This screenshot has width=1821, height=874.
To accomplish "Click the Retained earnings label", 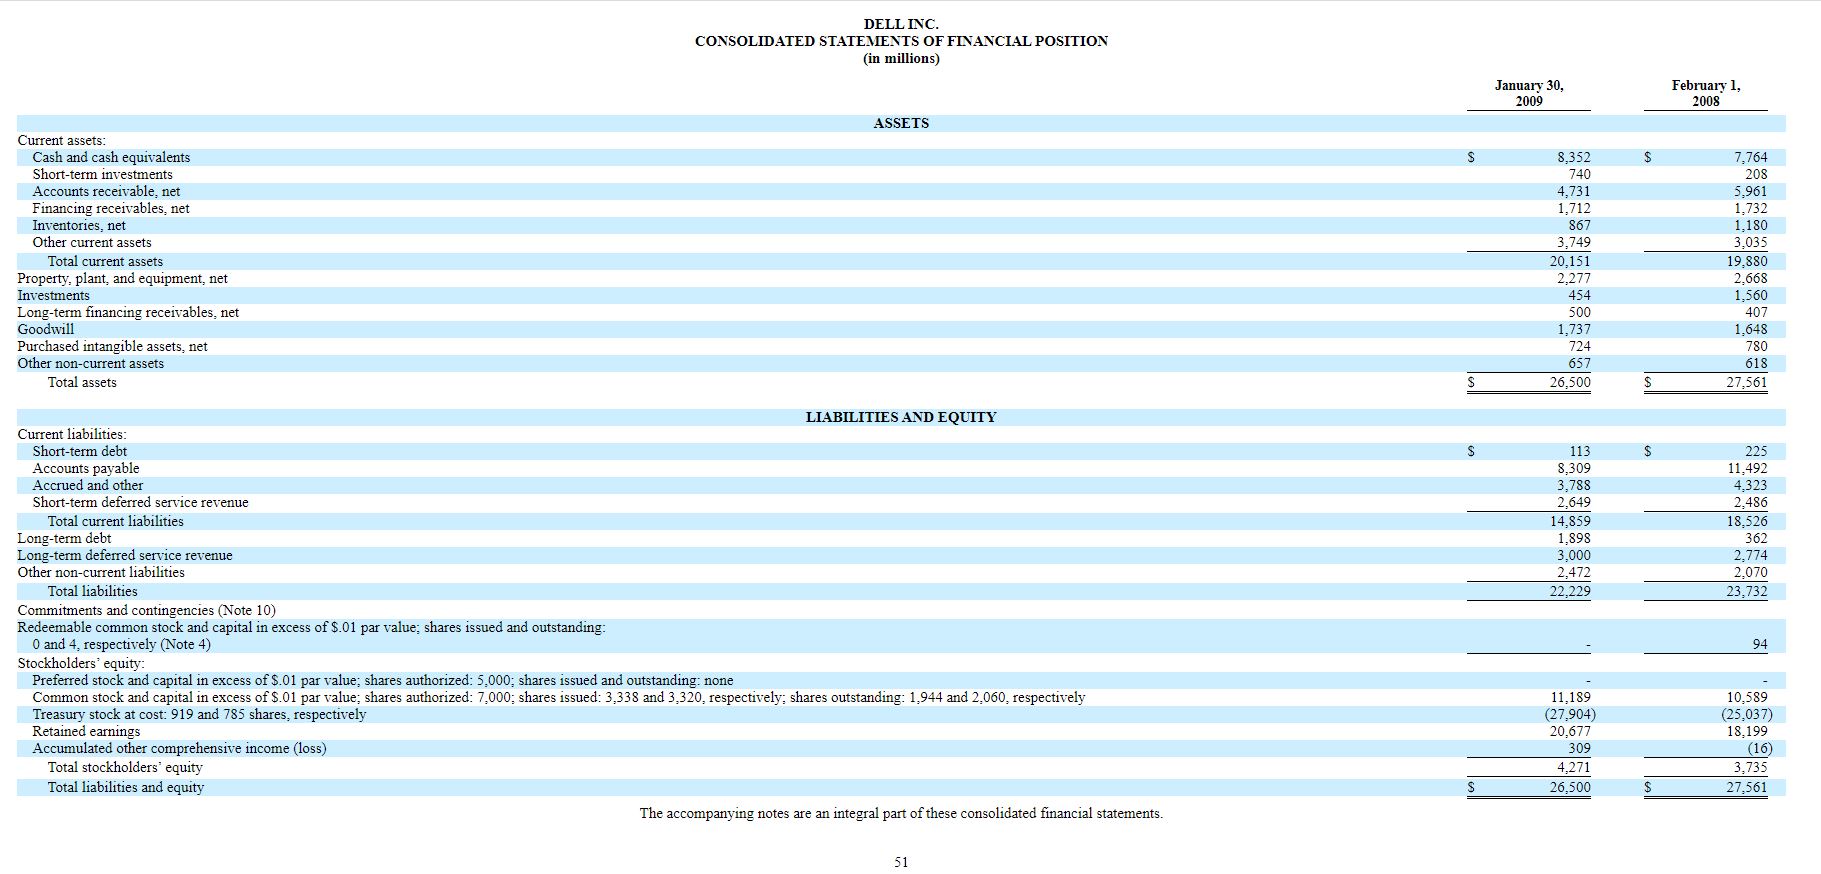I will tap(86, 731).
